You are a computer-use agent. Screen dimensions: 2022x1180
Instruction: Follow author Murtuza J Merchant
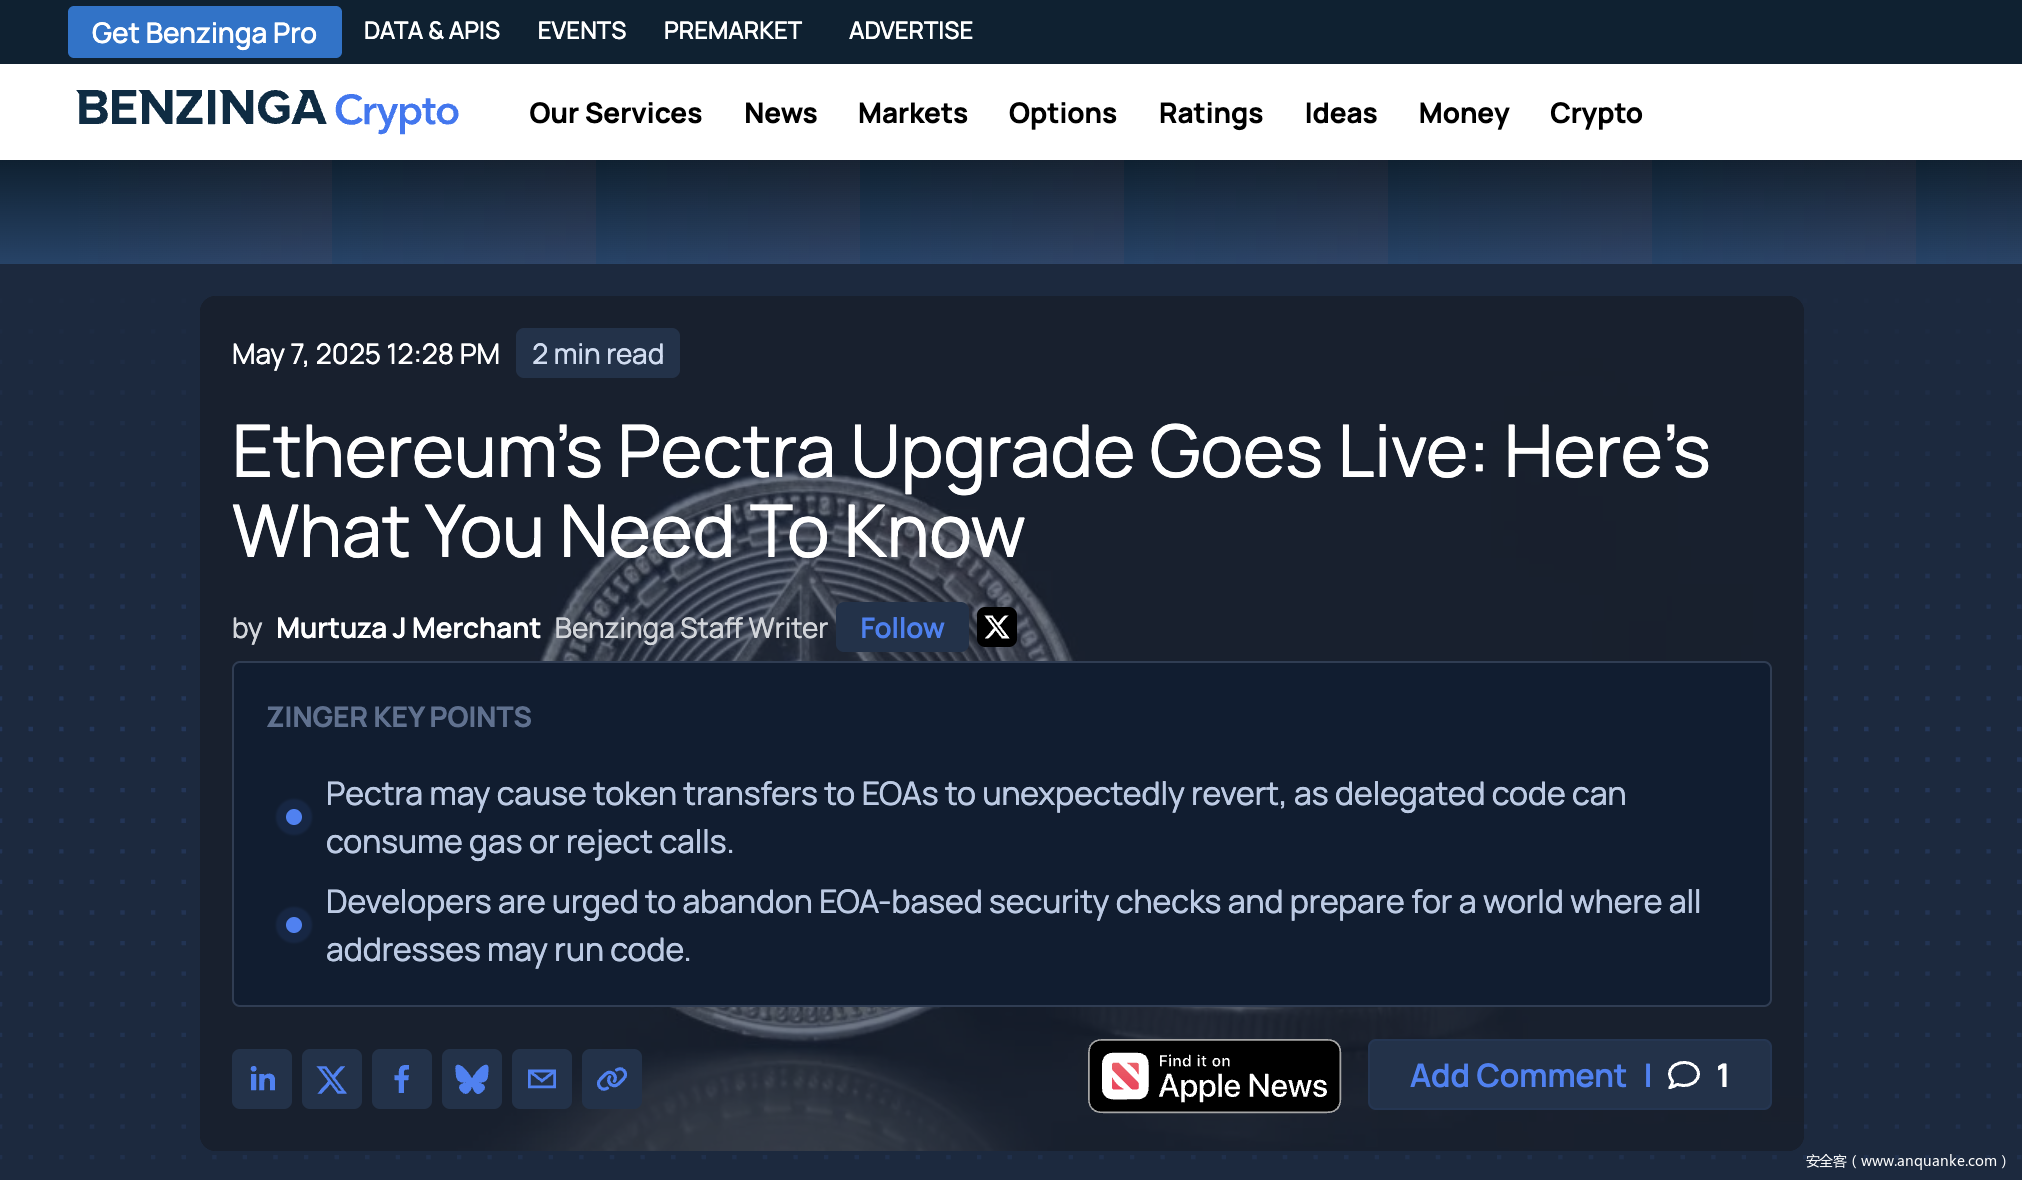point(902,627)
